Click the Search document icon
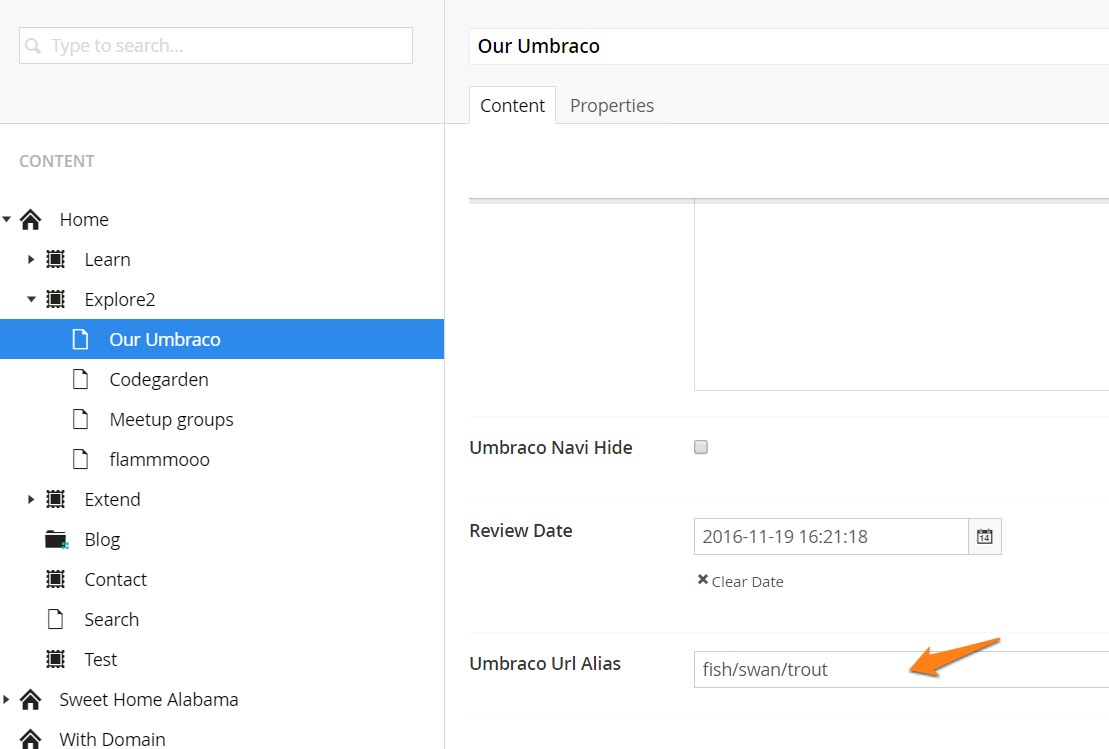Image resolution: width=1109 pixels, height=749 pixels. click(x=55, y=620)
